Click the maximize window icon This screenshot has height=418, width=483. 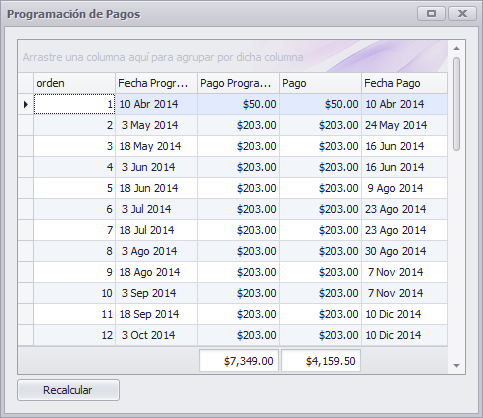431,14
